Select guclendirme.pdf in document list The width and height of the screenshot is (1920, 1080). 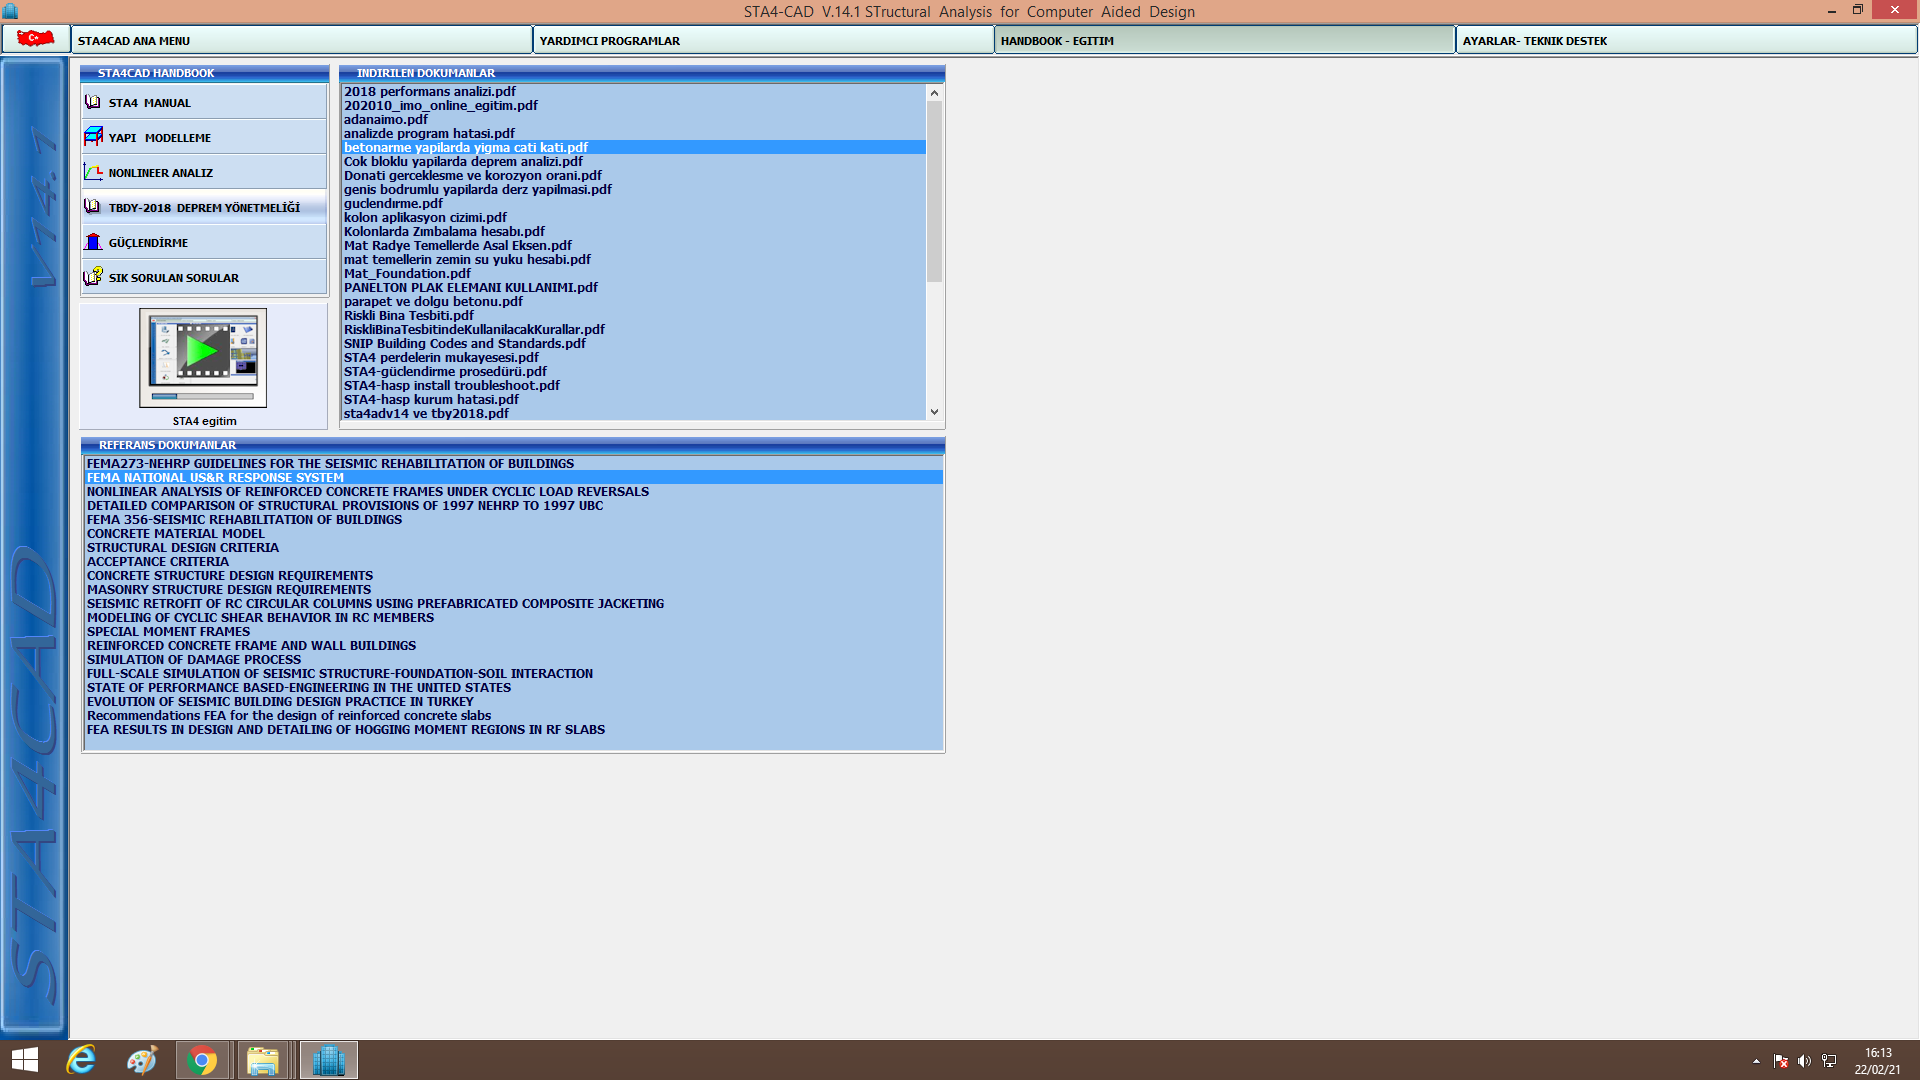pos(393,203)
